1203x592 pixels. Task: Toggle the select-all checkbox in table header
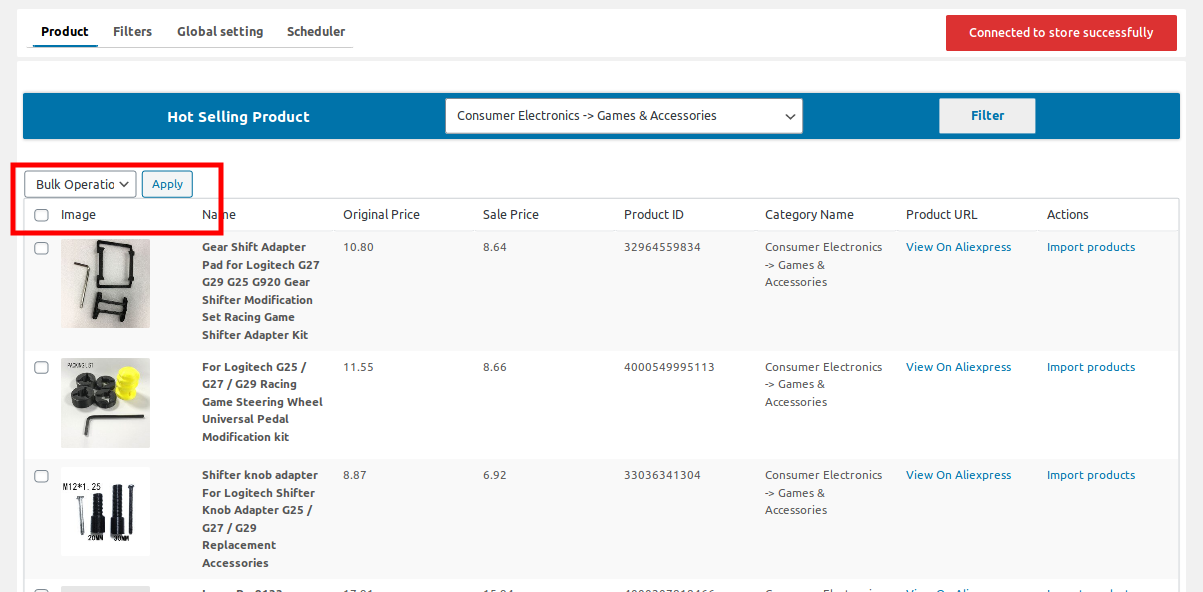pos(41,215)
